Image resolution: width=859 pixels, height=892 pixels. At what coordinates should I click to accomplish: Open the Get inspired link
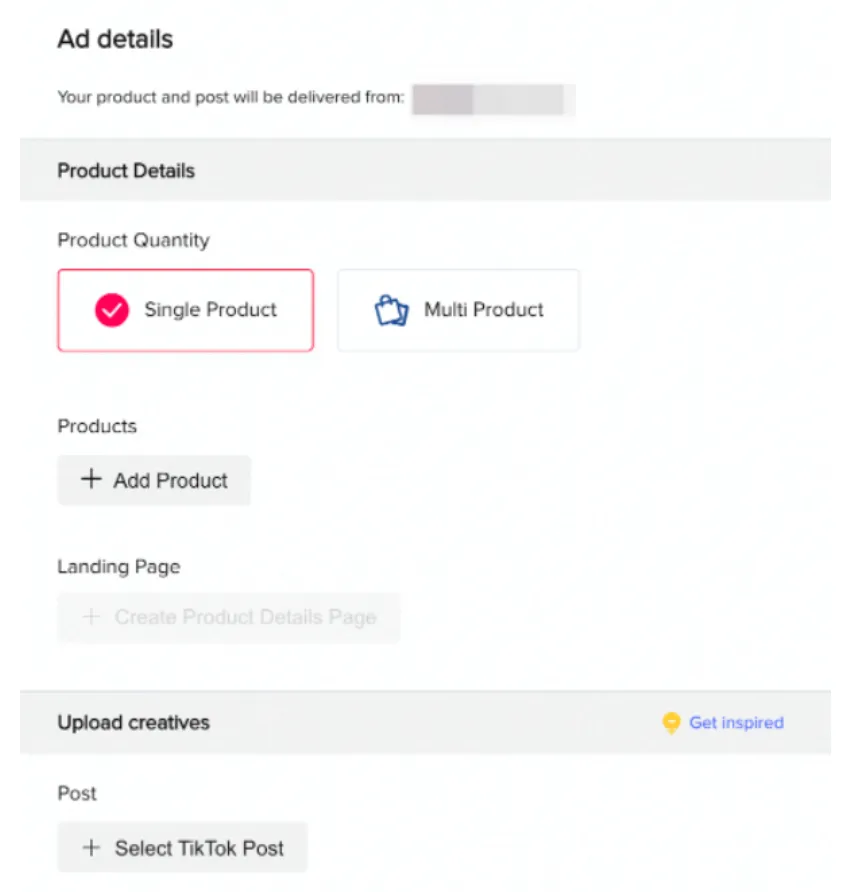[x=736, y=722]
